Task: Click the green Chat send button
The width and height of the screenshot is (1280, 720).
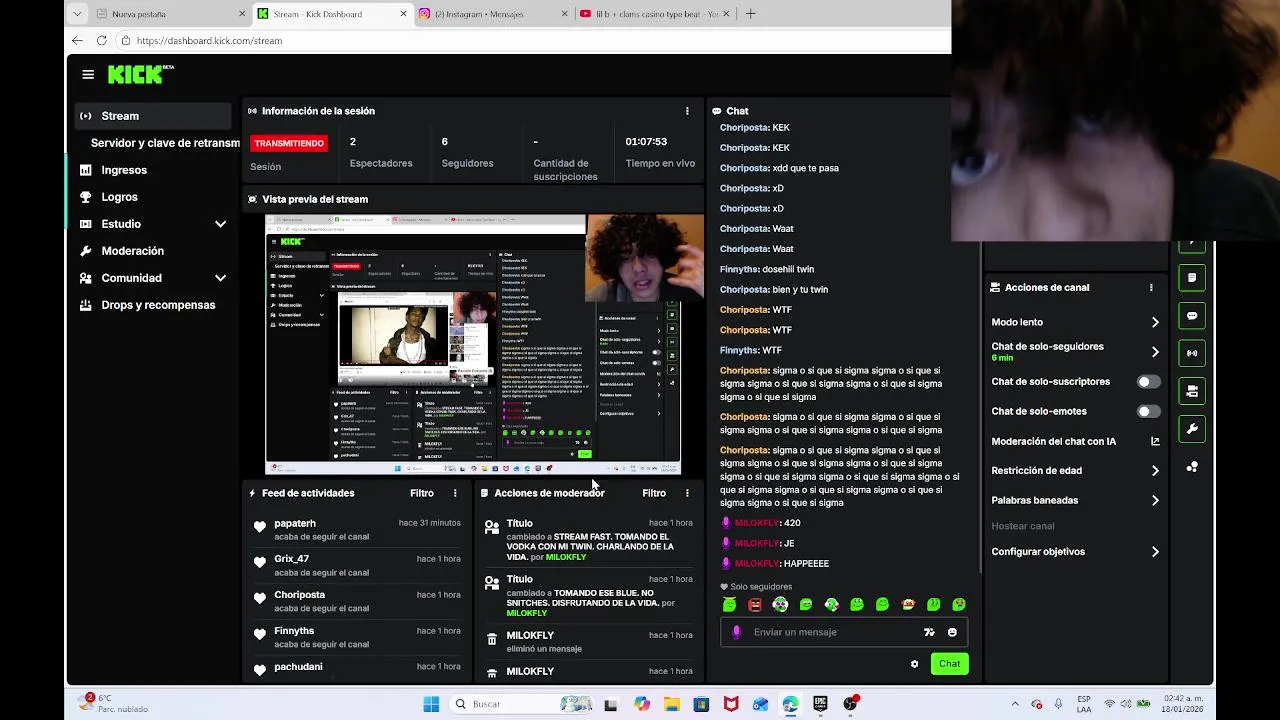Action: [949, 664]
